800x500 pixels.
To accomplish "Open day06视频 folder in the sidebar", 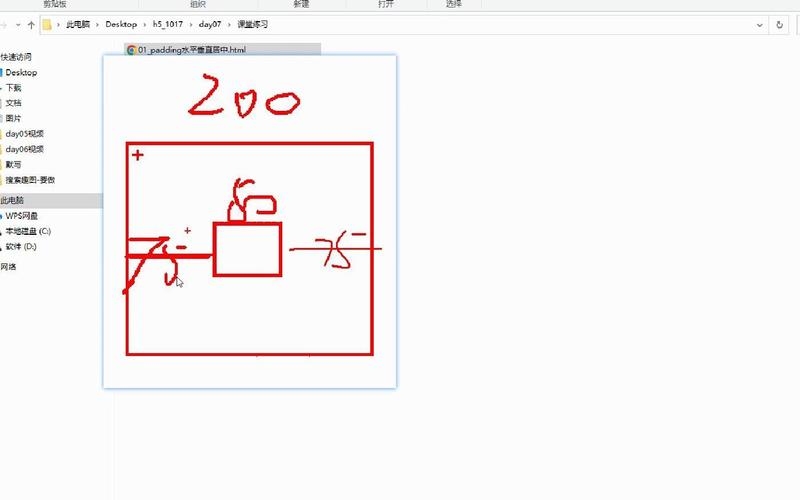I will click(24, 149).
